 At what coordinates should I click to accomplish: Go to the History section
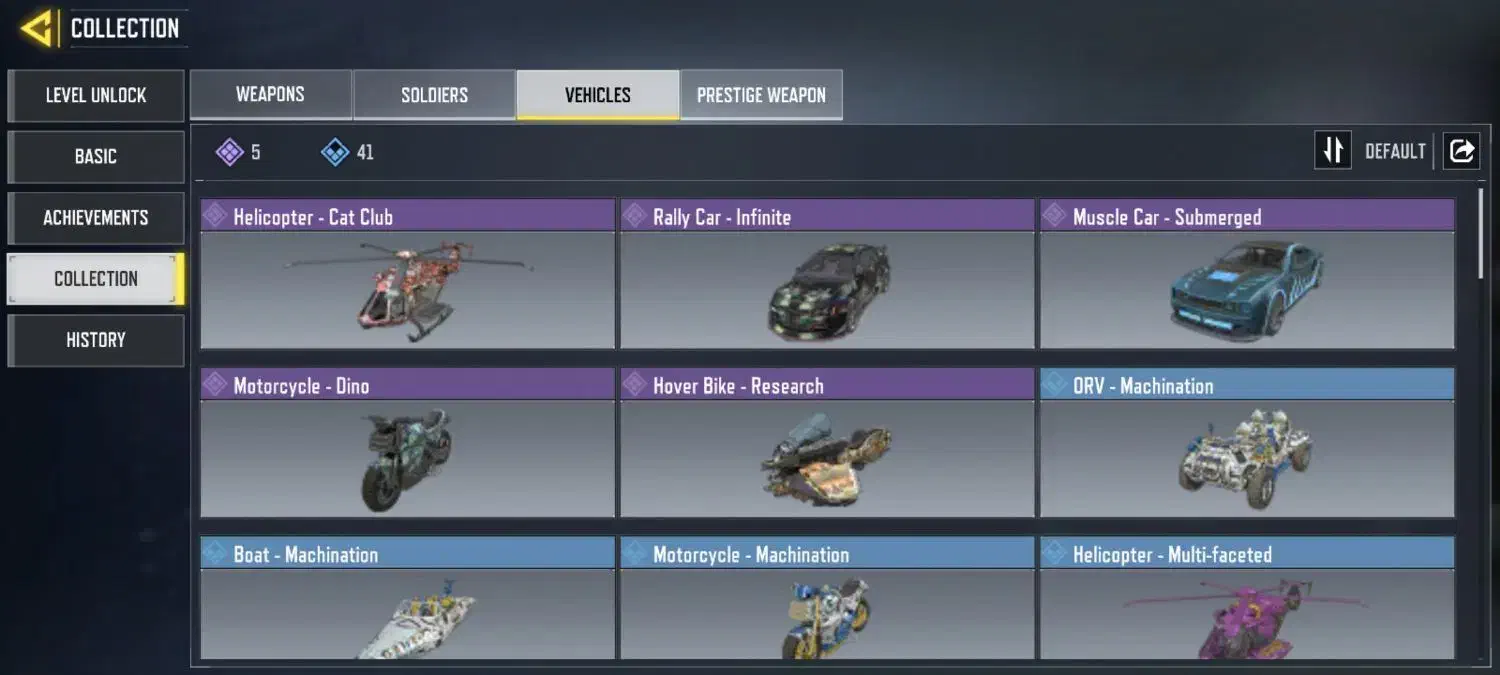[x=96, y=340]
